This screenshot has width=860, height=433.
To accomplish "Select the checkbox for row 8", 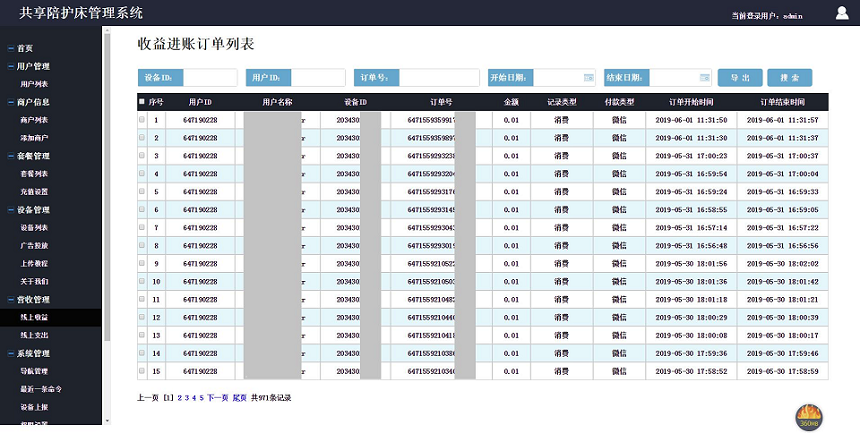I will click(141, 246).
